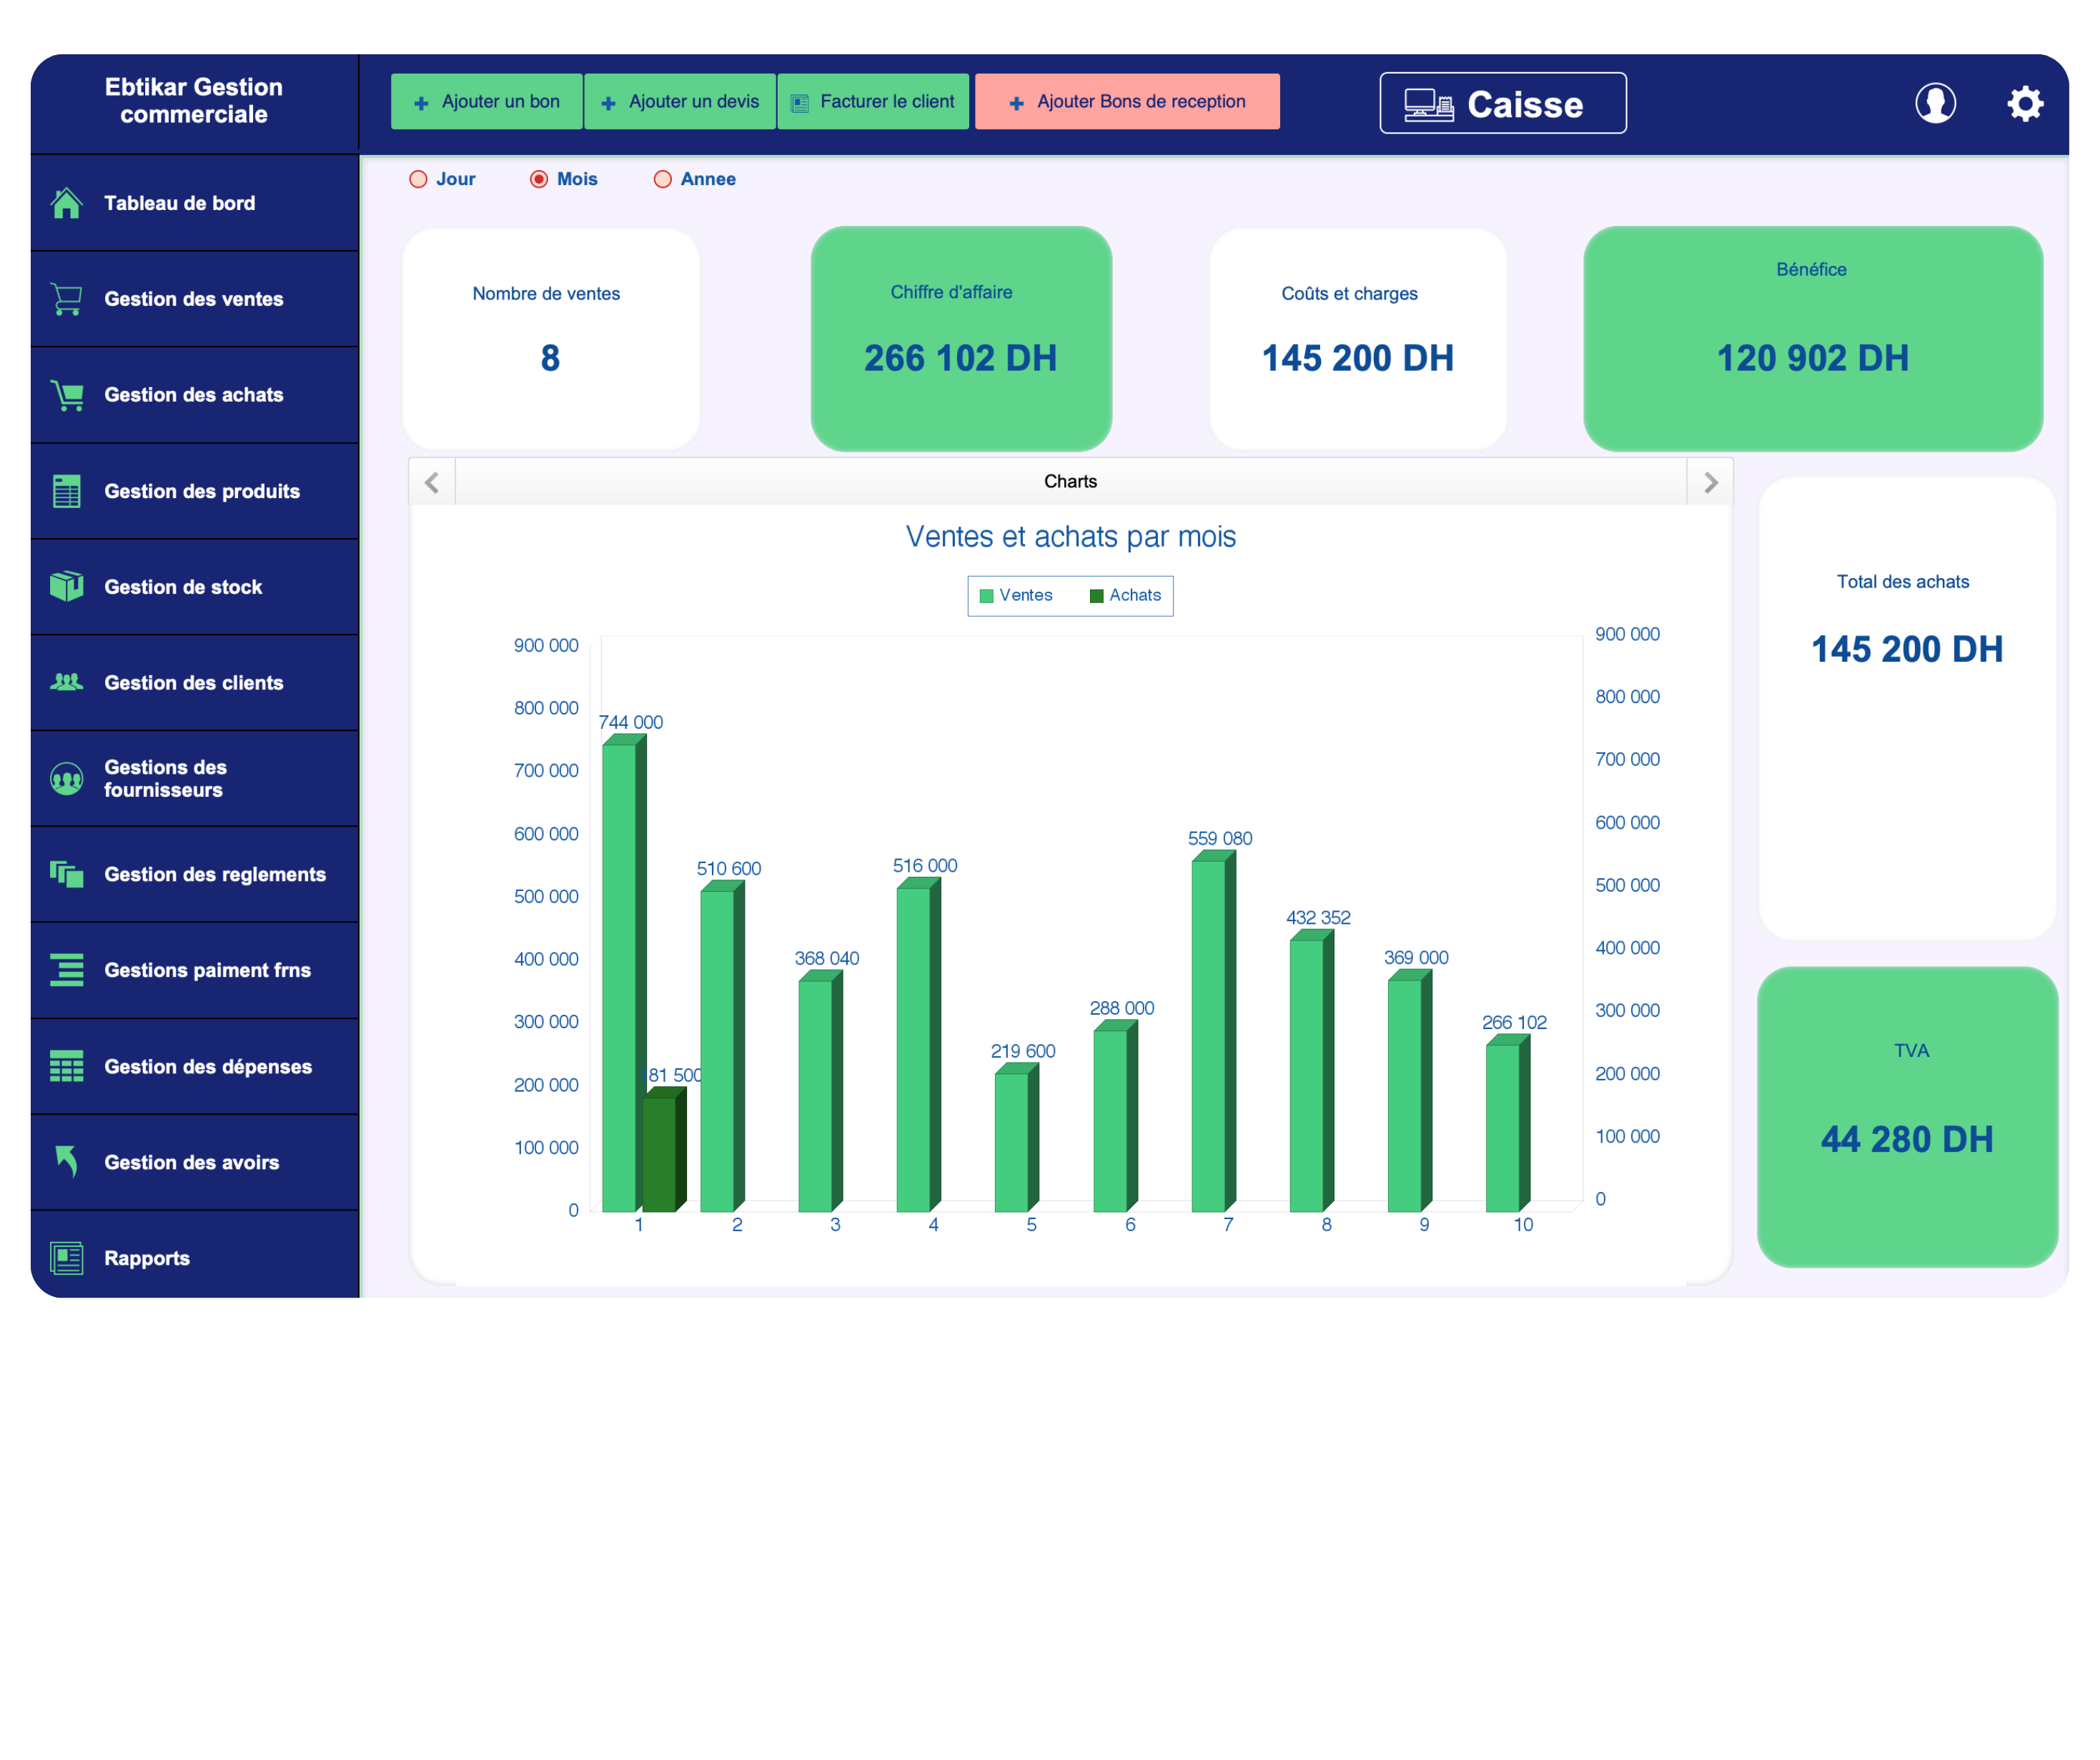This screenshot has height=1760, width=2100.
Task: Click the Bénéfice card
Action: 1813,338
